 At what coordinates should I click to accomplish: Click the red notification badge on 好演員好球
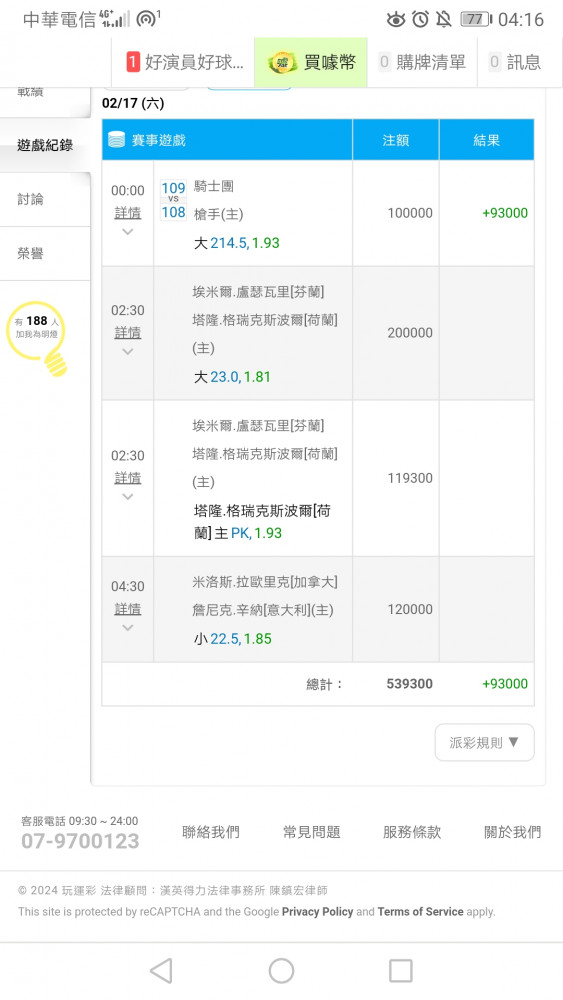[x=133, y=62]
